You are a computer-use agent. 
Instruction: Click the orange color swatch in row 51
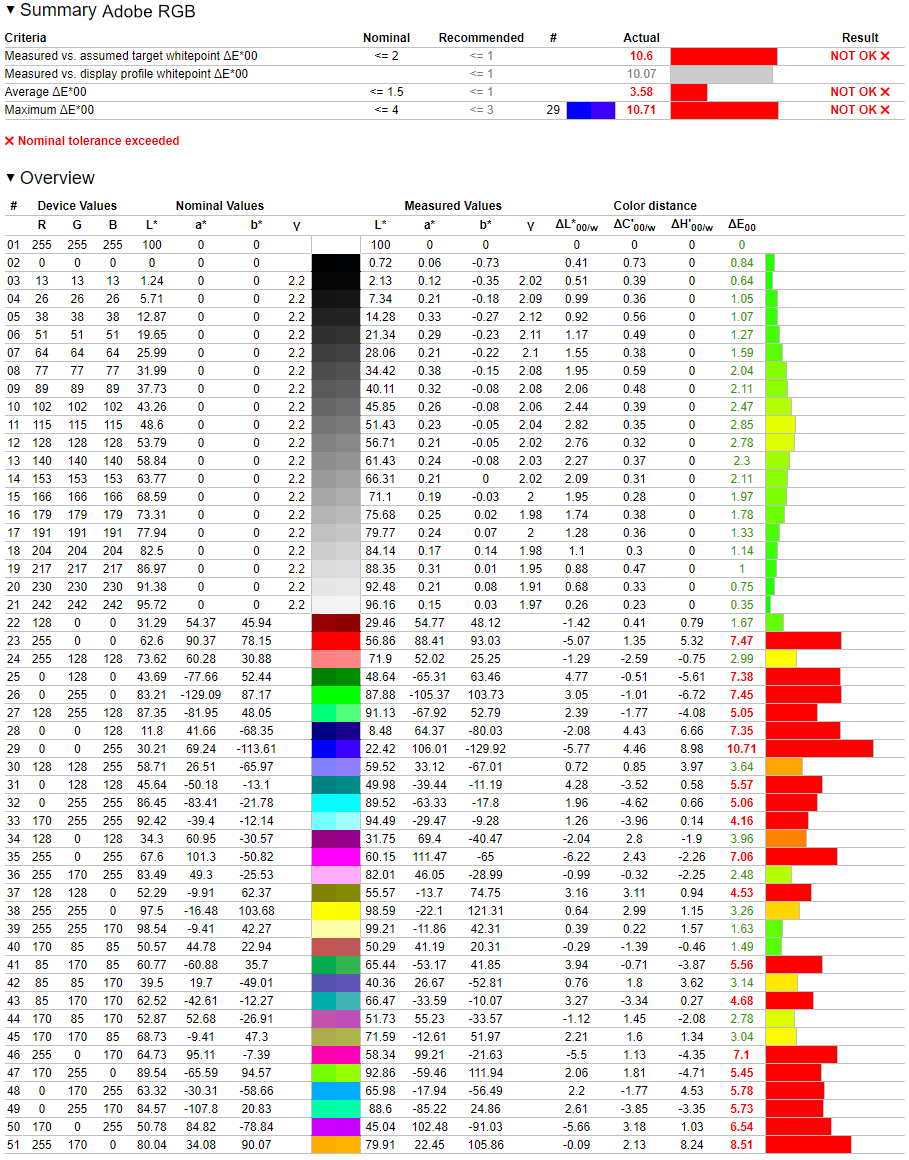pyautogui.click(x=336, y=1144)
